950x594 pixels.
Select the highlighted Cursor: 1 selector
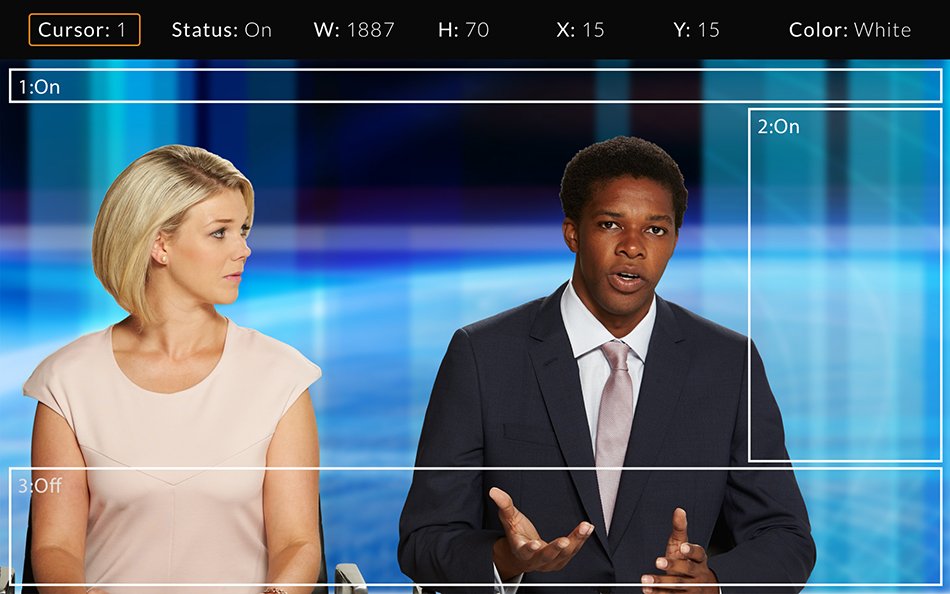click(x=84, y=30)
